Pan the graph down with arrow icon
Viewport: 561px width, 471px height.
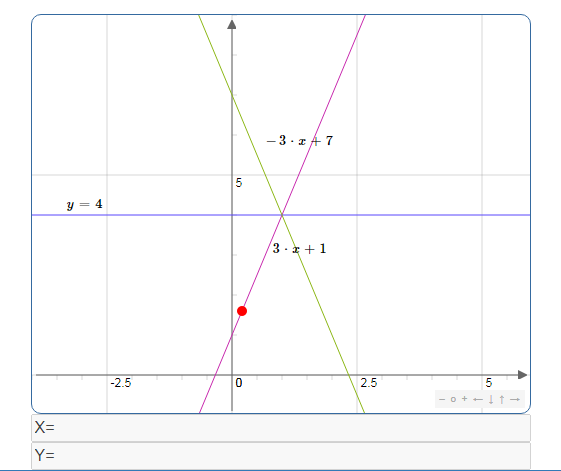tap(491, 399)
